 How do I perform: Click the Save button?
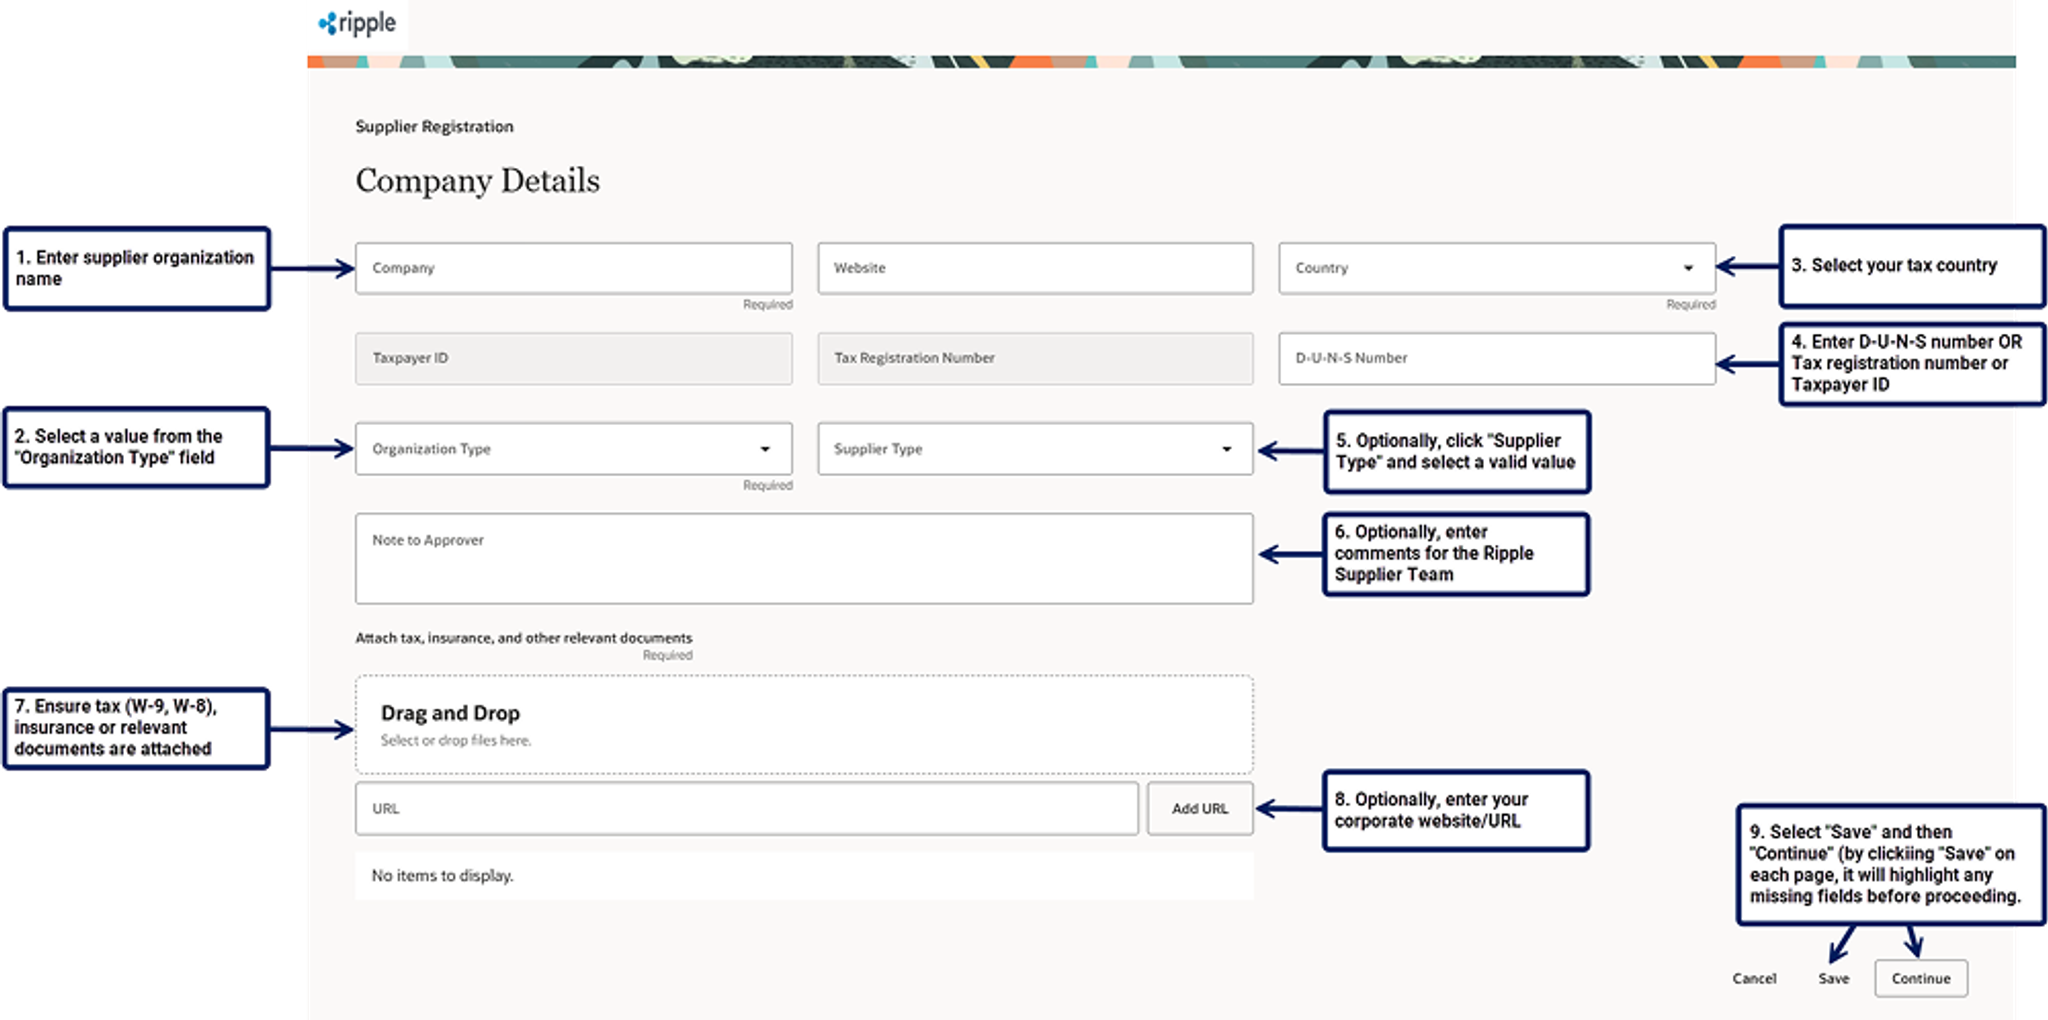(x=1833, y=978)
